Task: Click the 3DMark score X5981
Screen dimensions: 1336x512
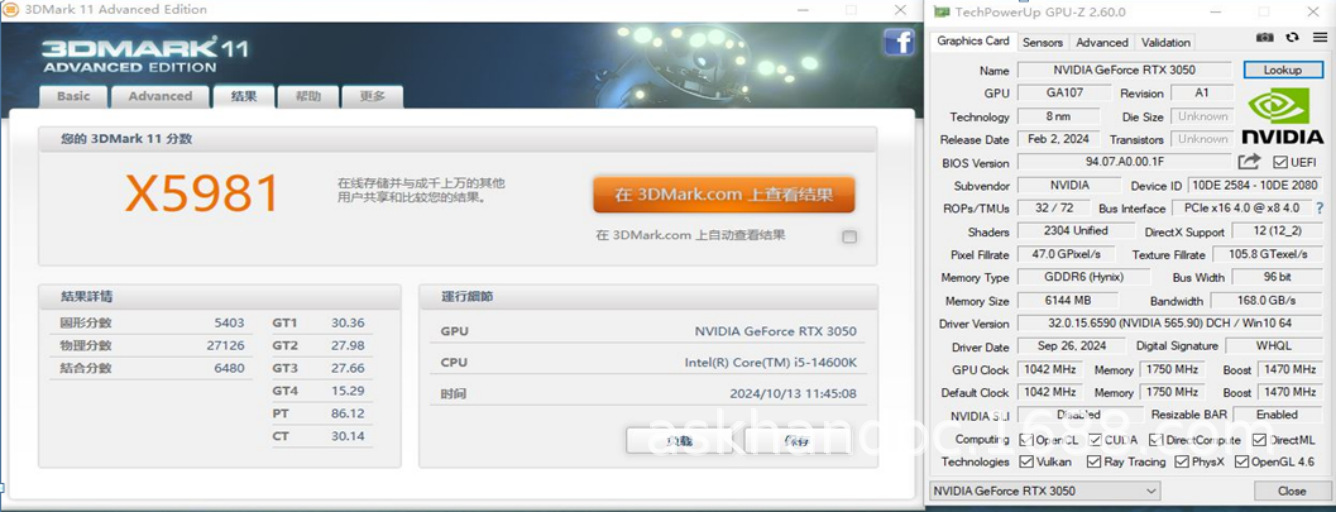Action: click(x=202, y=193)
